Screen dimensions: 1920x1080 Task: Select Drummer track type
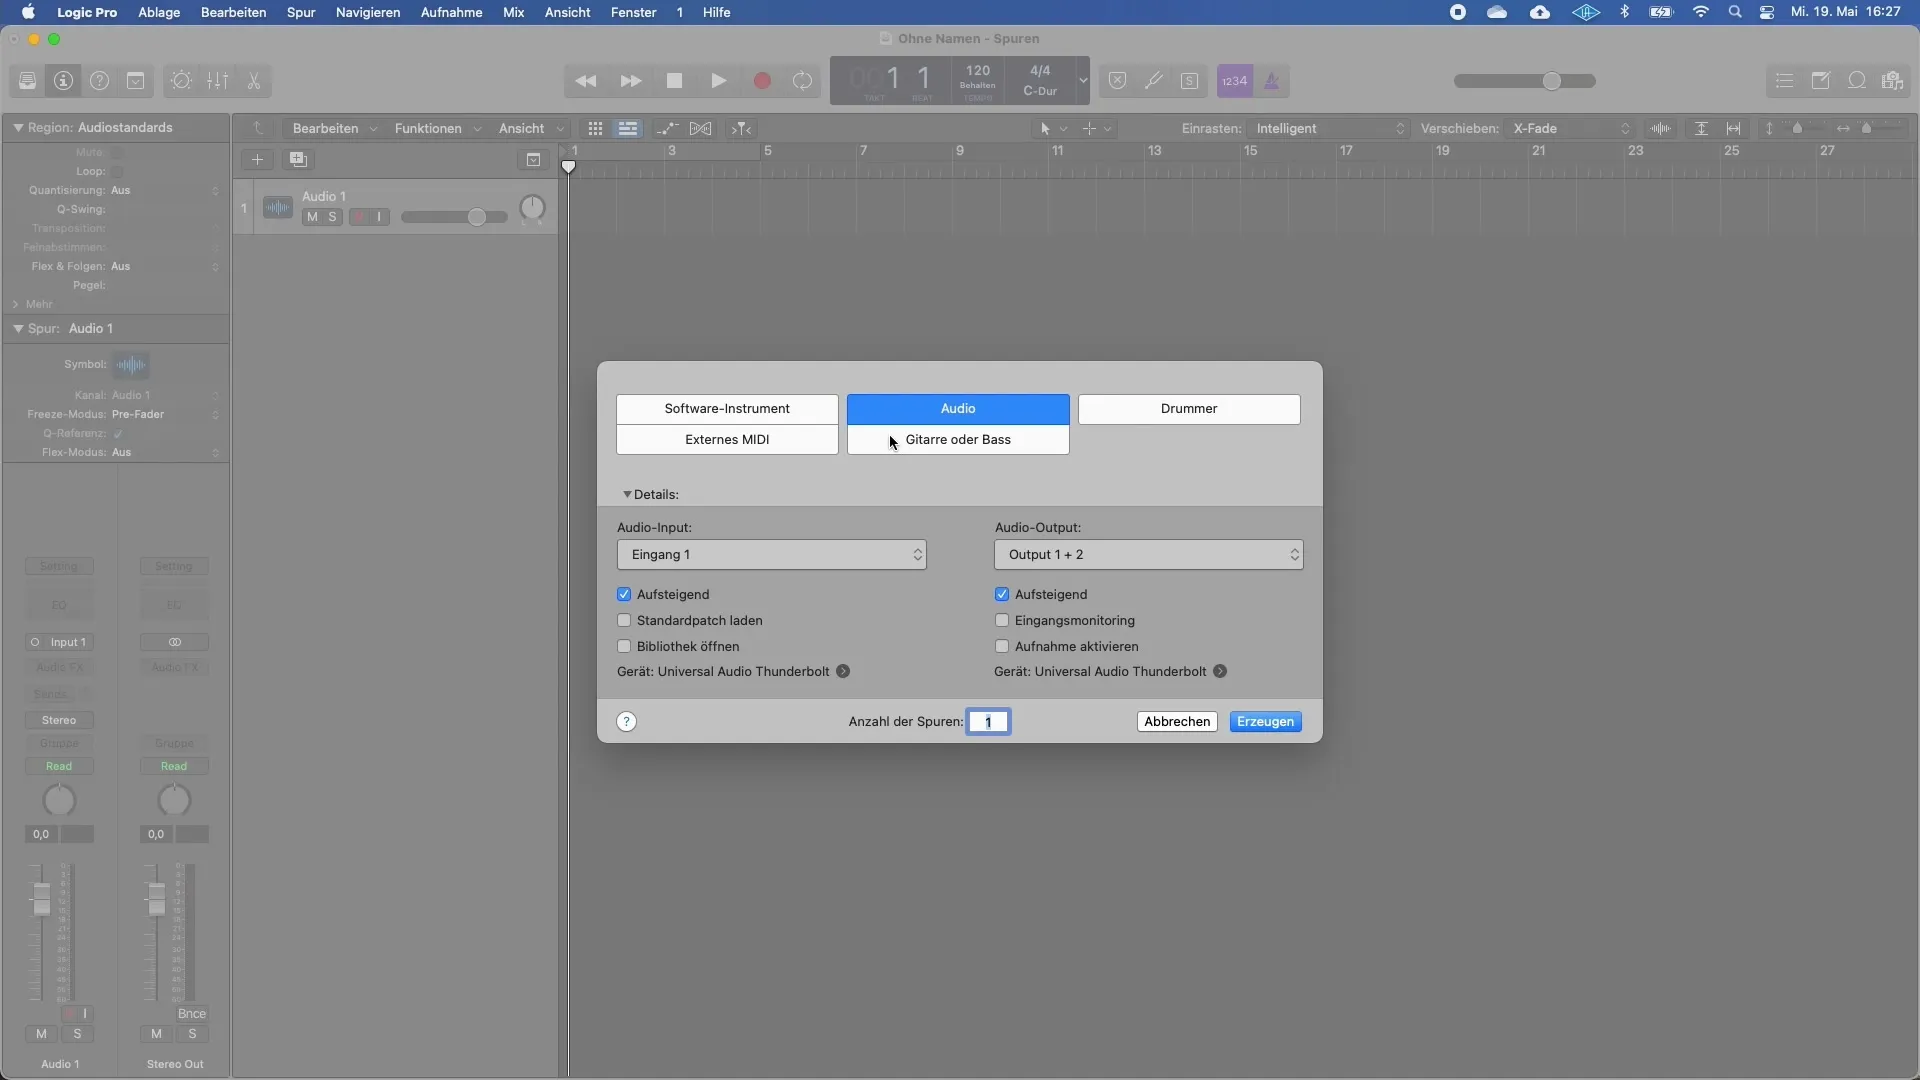point(1189,409)
